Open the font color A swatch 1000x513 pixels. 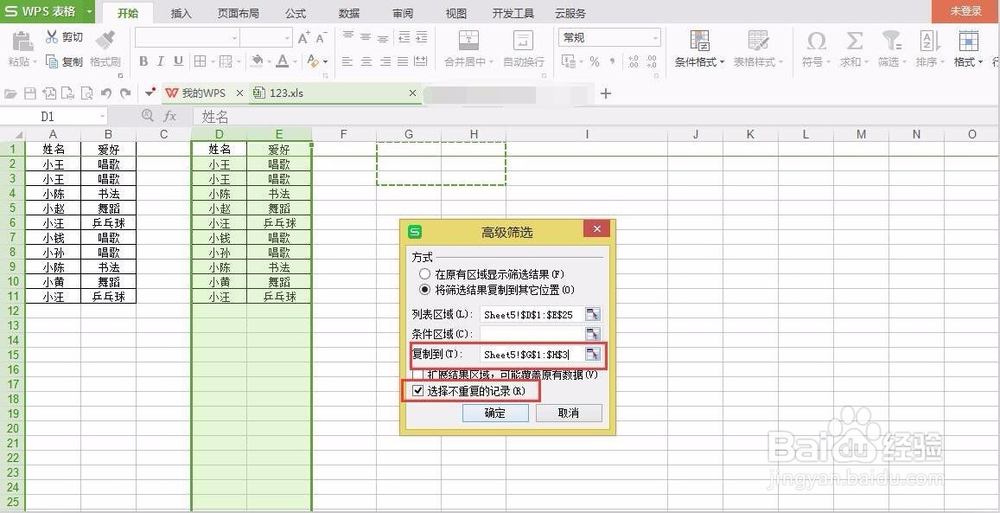coord(282,61)
